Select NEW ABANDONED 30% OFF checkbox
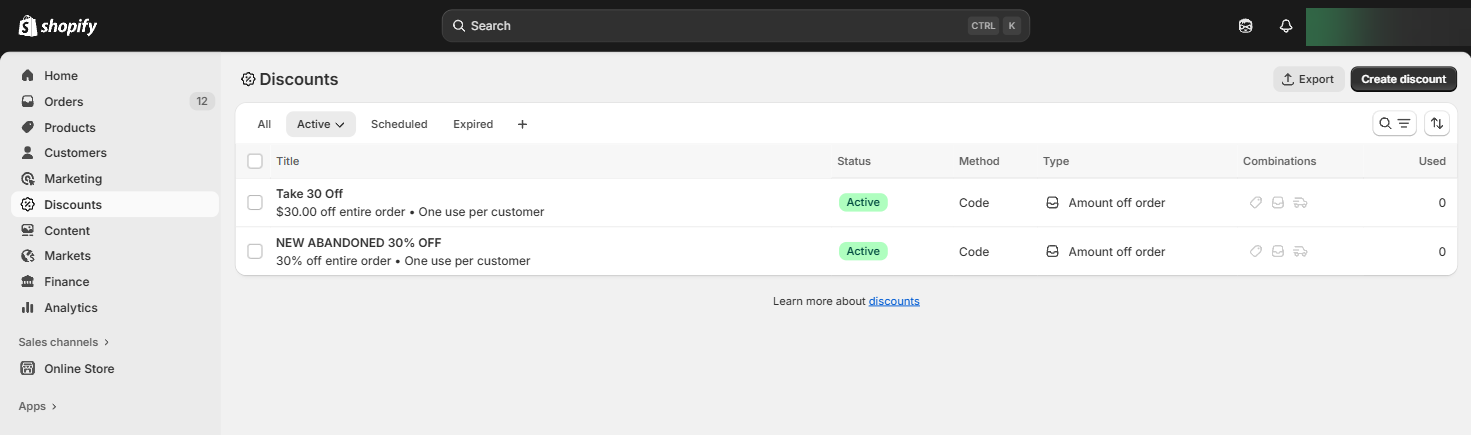This screenshot has width=1471, height=435. tap(255, 251)
